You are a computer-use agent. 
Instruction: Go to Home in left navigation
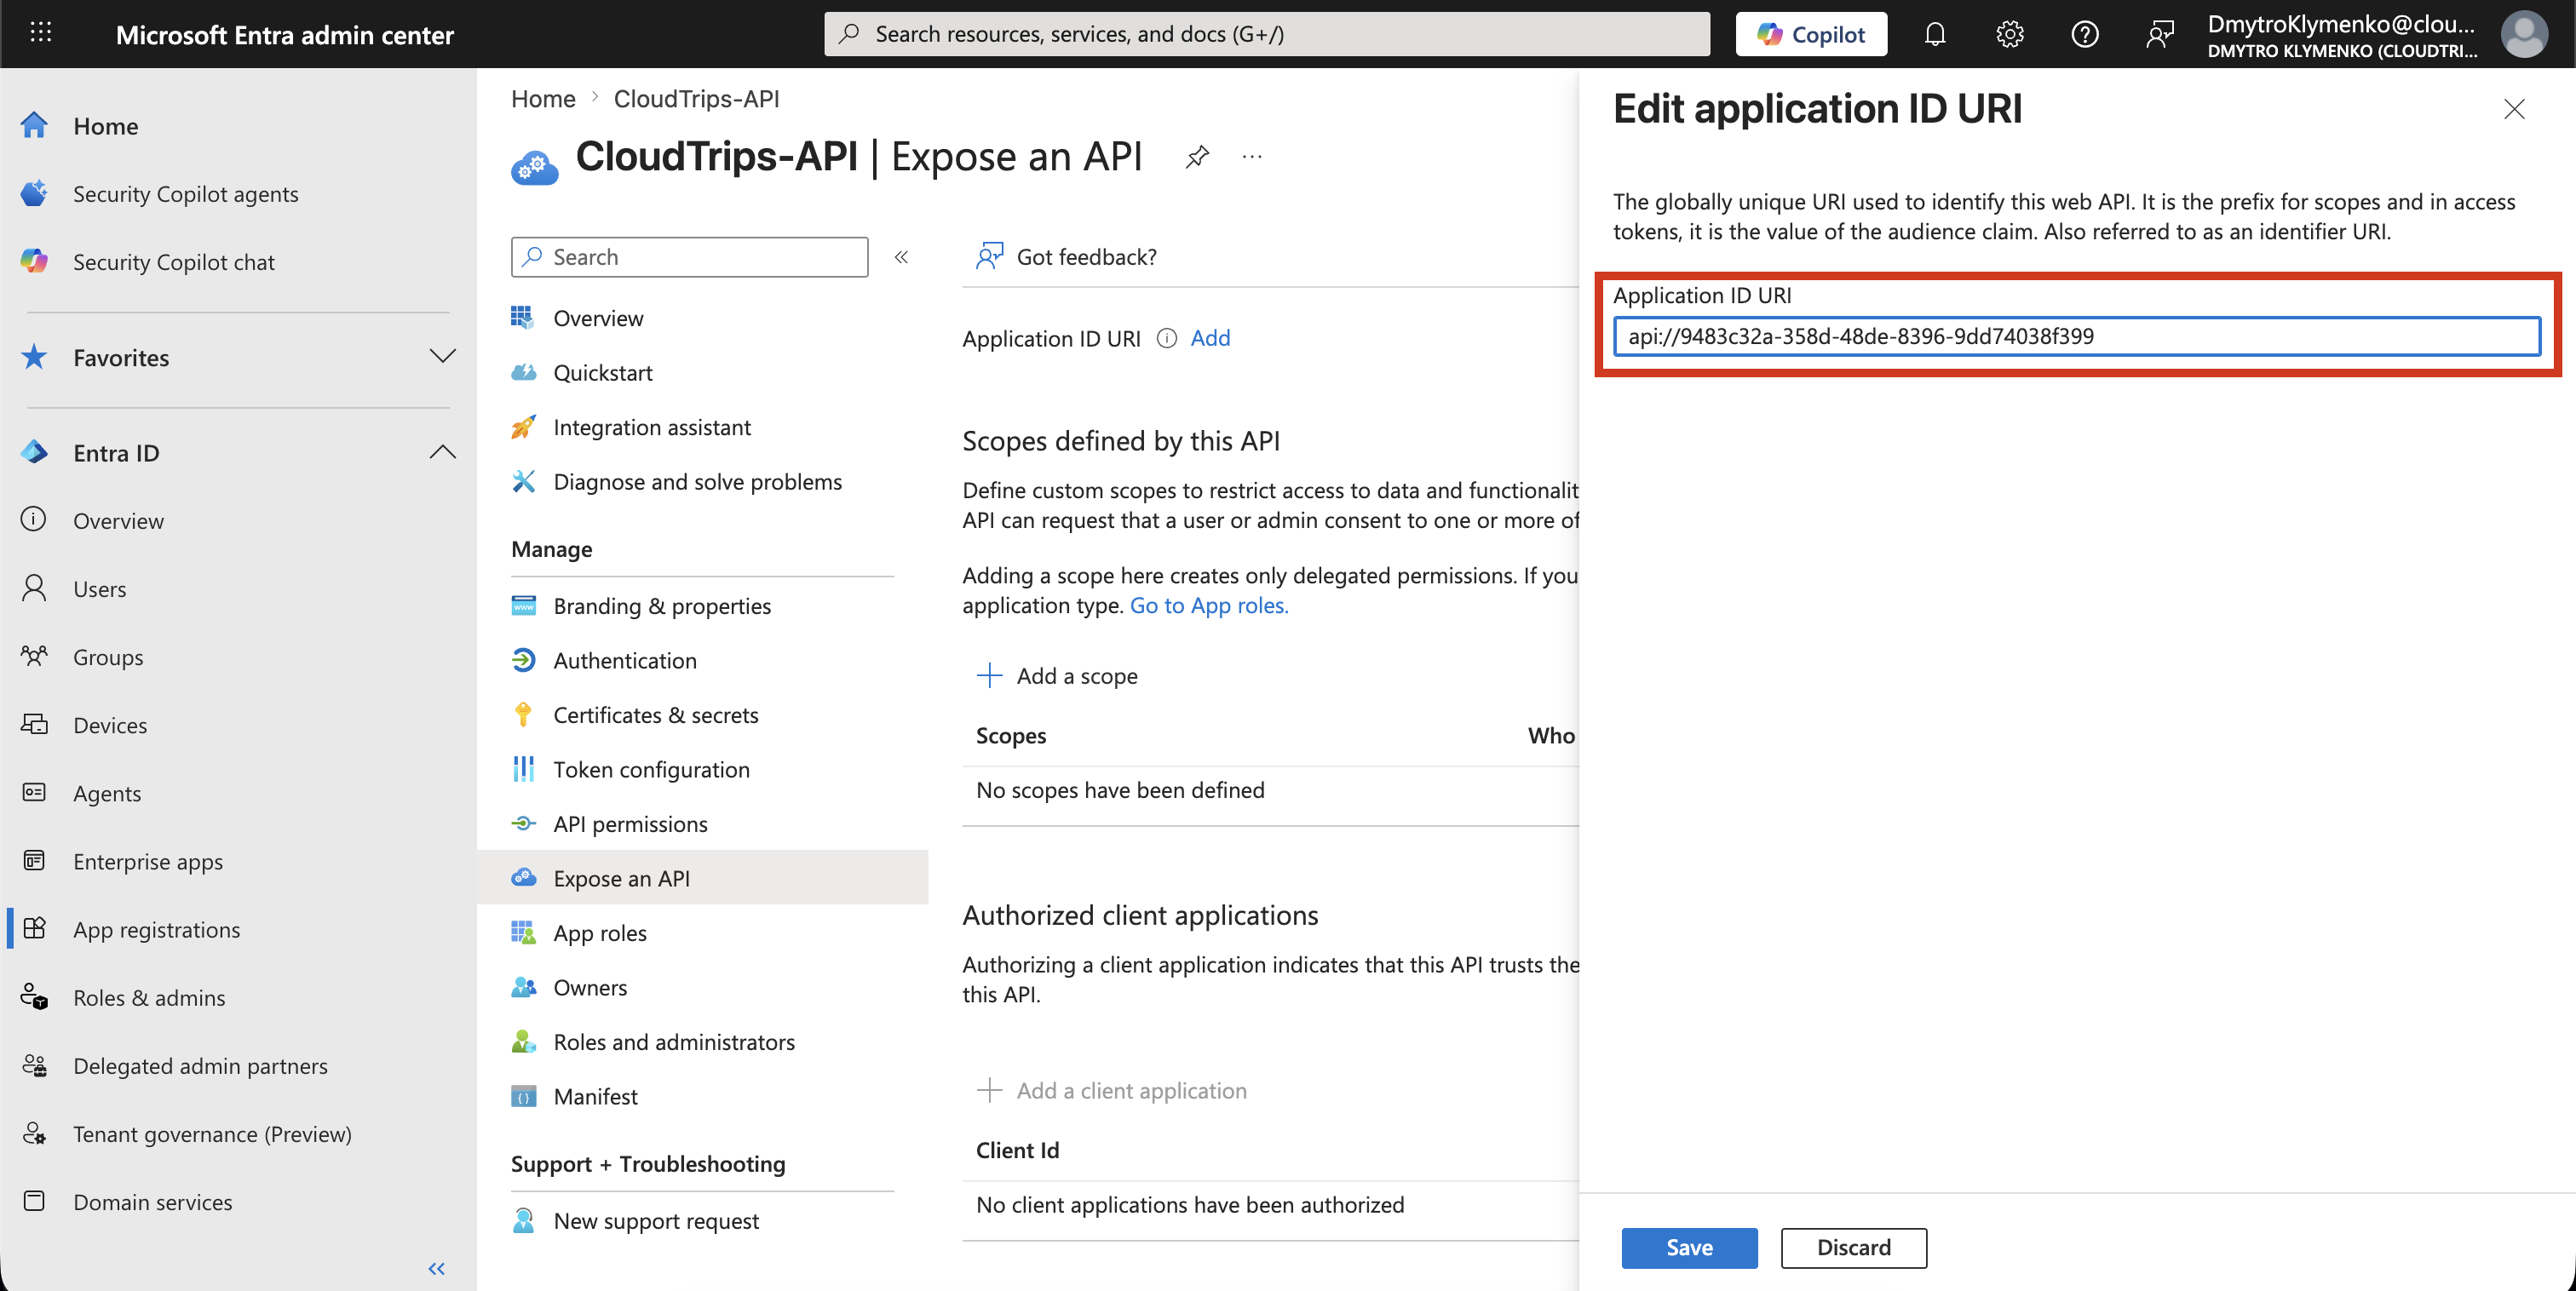(105, 125)
